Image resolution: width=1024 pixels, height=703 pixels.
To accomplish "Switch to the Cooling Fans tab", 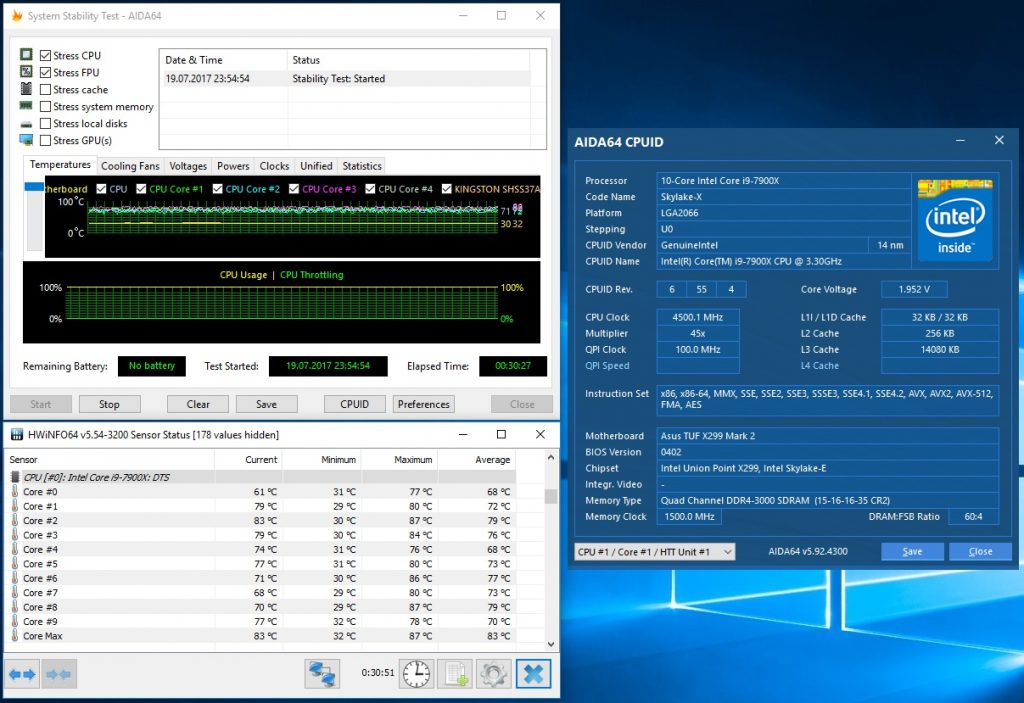I will pyautogui.click(x=130, y=166).
